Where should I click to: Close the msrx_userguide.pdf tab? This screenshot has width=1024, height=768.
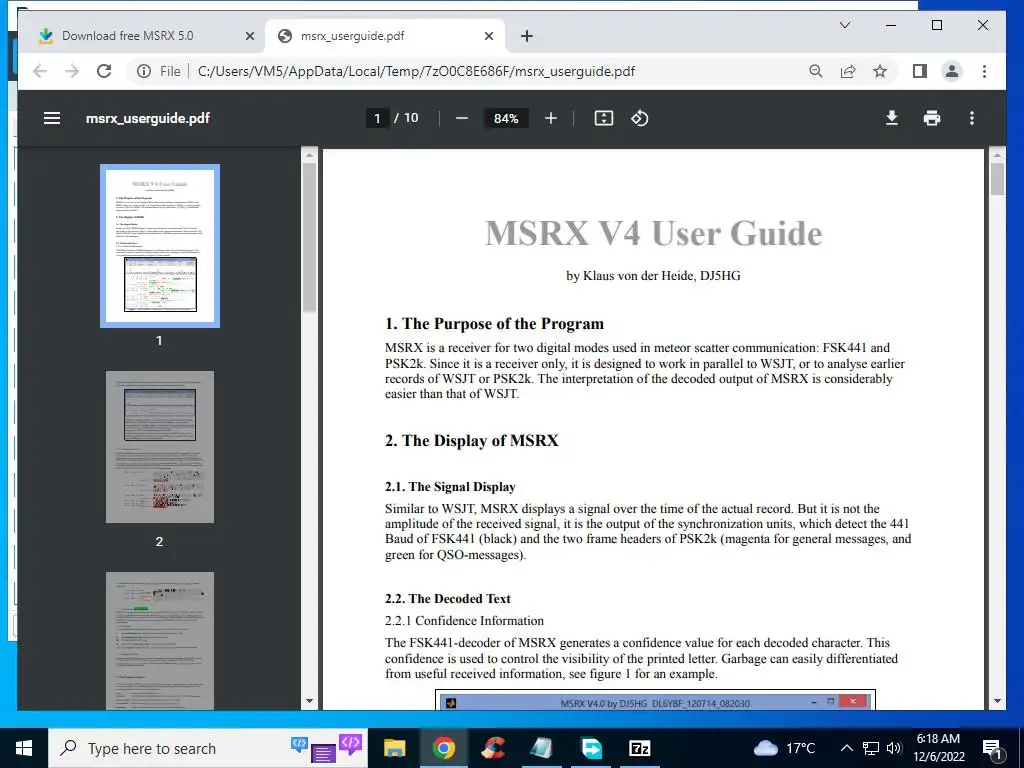click(x=488, y=36)
